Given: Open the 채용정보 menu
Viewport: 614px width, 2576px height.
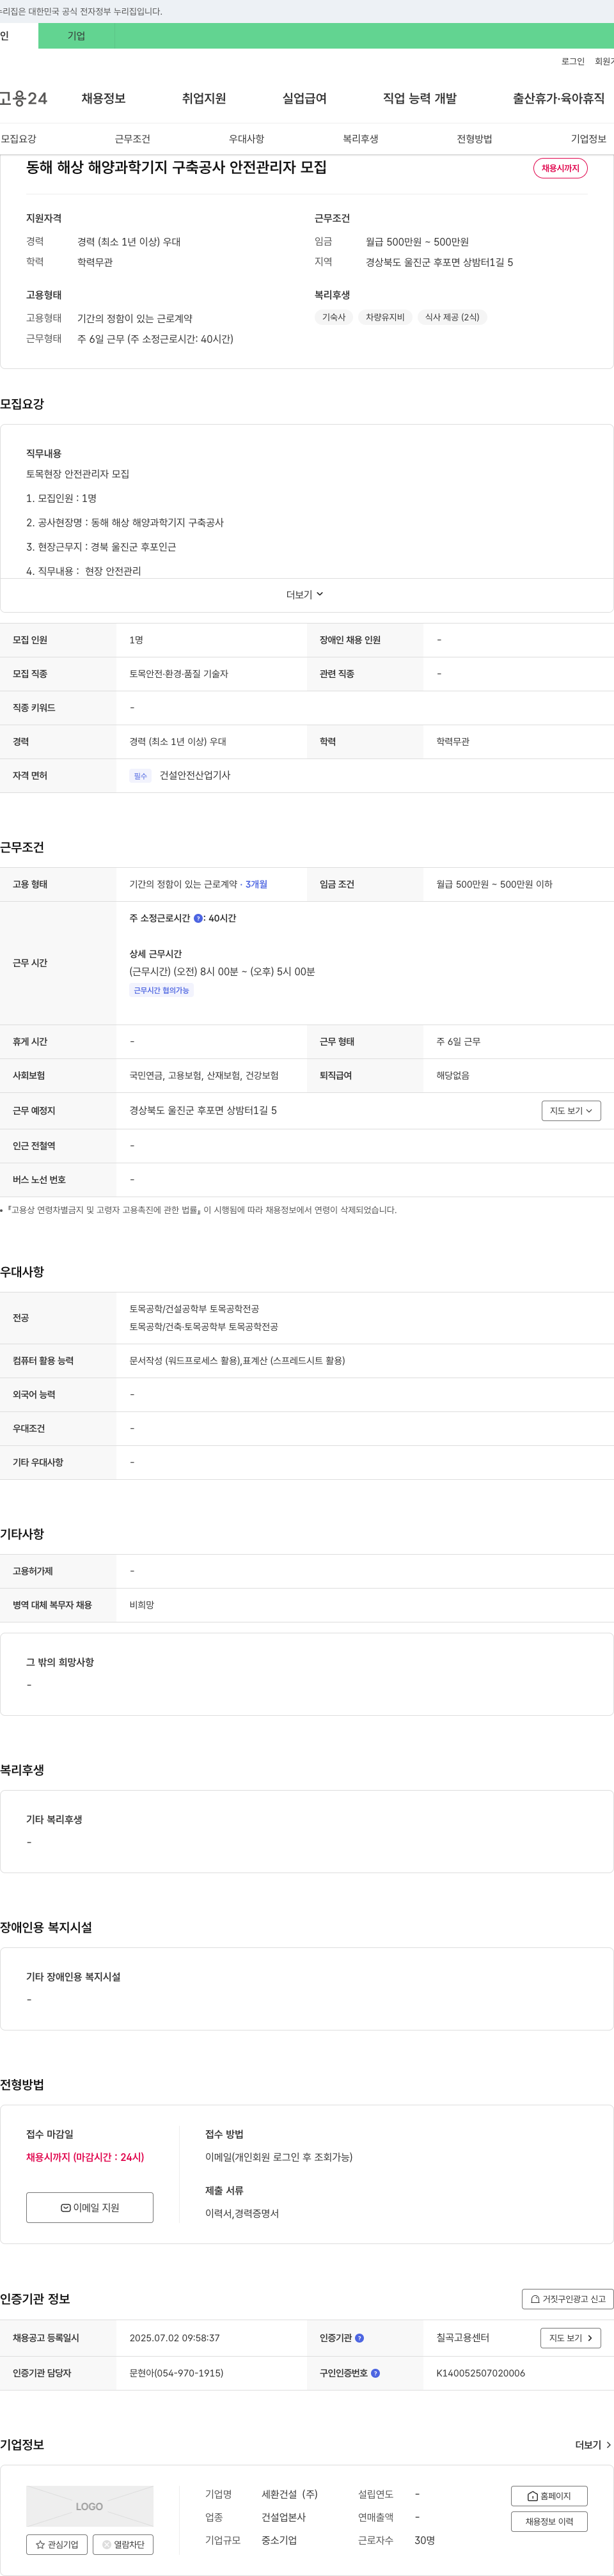Looking at the screenshot, I should [x=103, y=98].
